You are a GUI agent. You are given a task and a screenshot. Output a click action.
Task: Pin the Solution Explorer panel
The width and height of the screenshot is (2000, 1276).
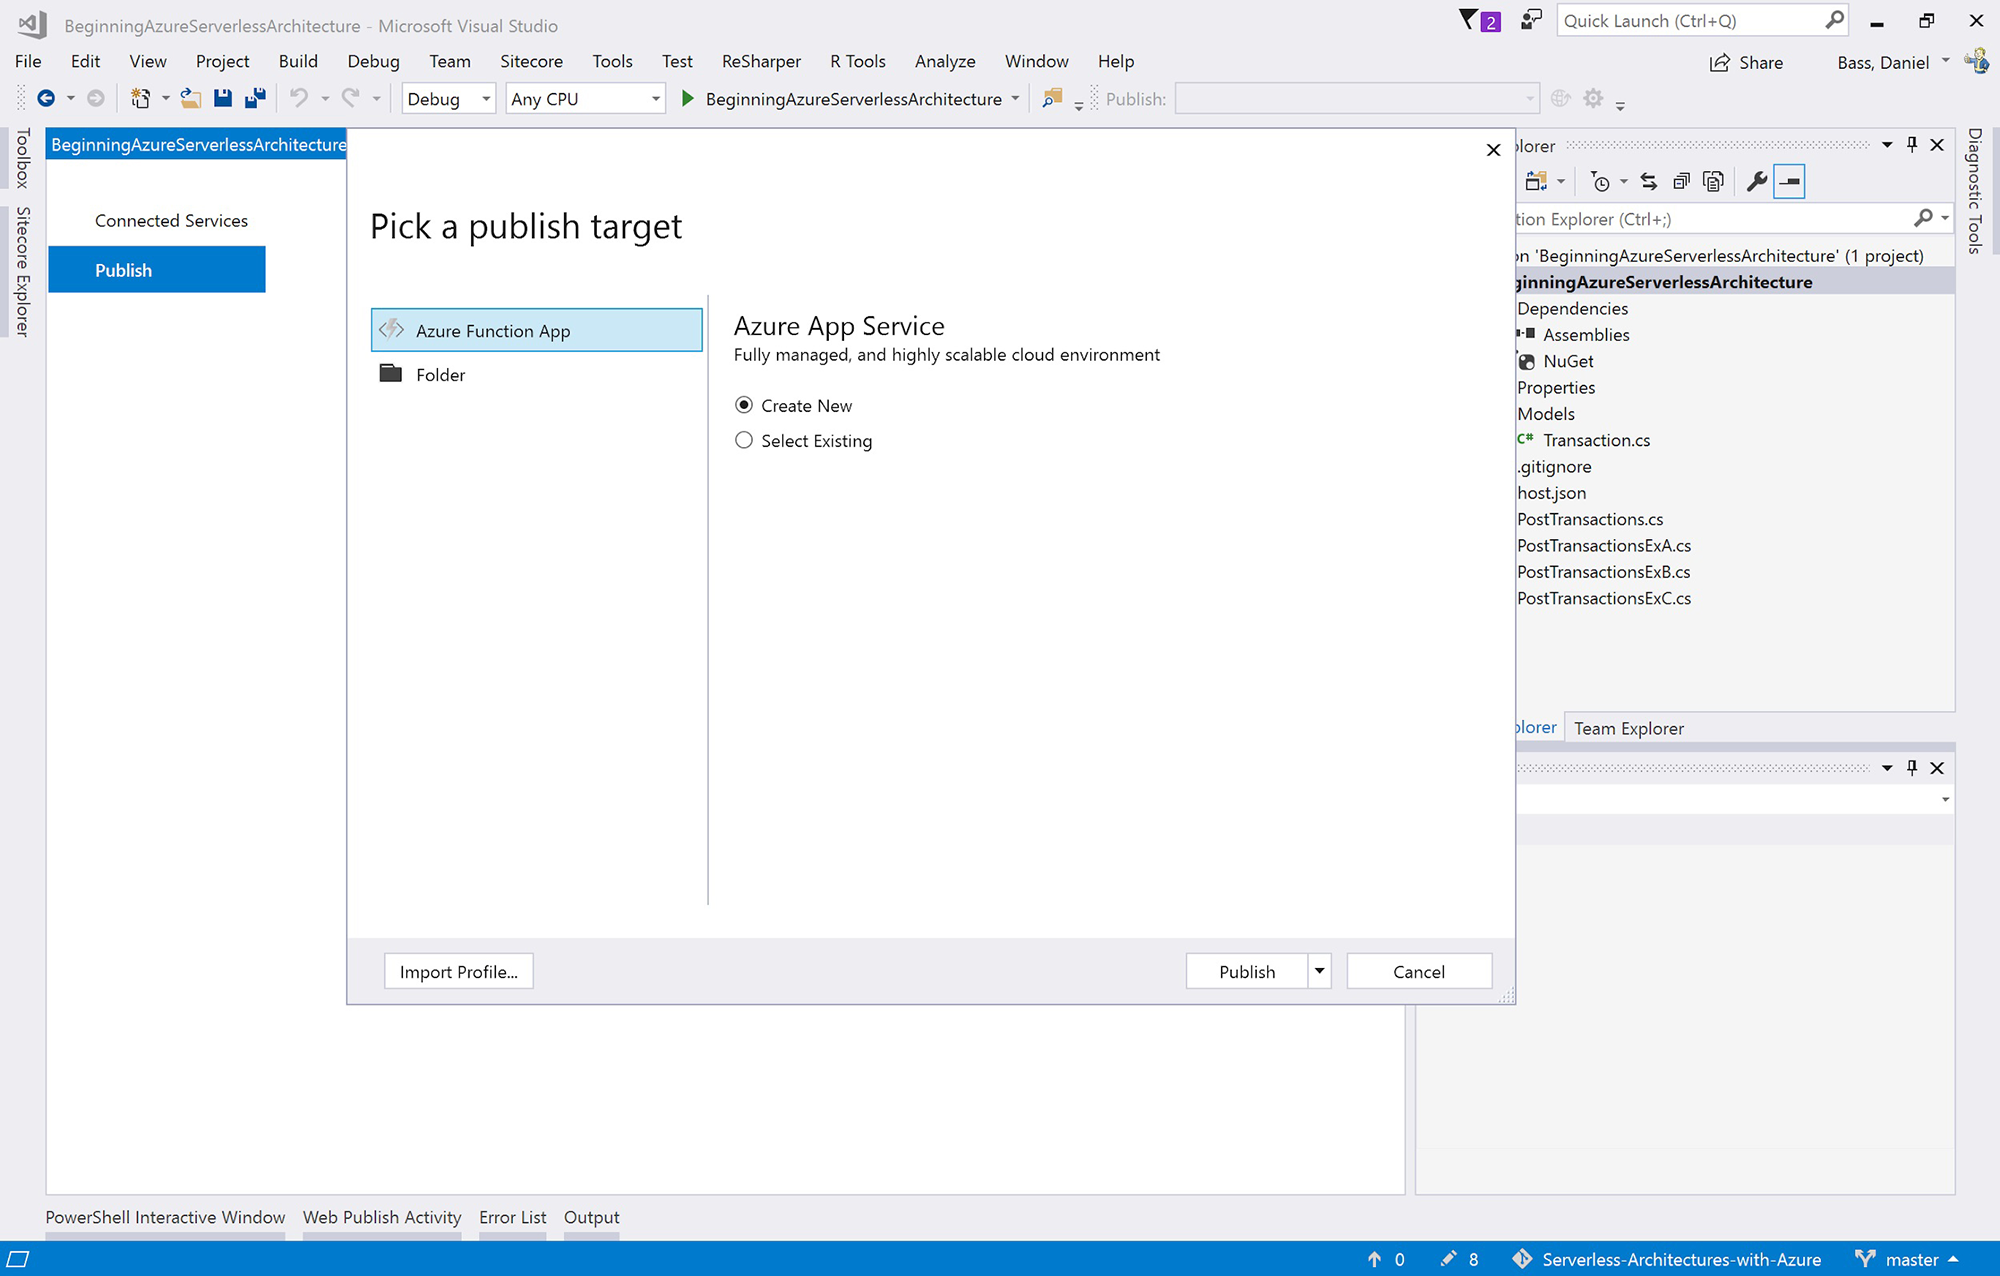[x=1912, y=145]
